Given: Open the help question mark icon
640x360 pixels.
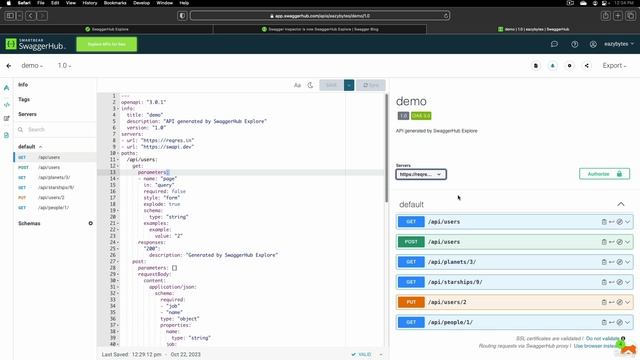Looking at the screenshot, I should coord(575,44).
